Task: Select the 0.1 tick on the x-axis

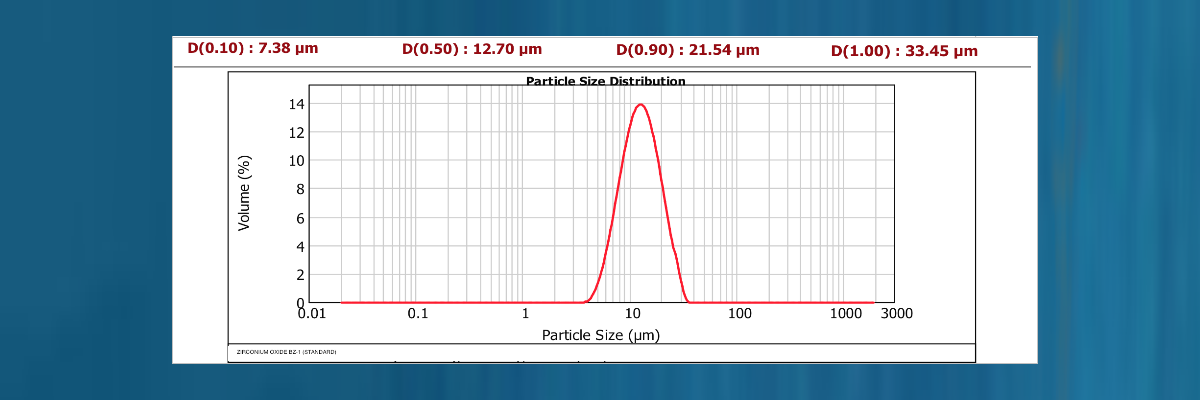Action: 418,314
